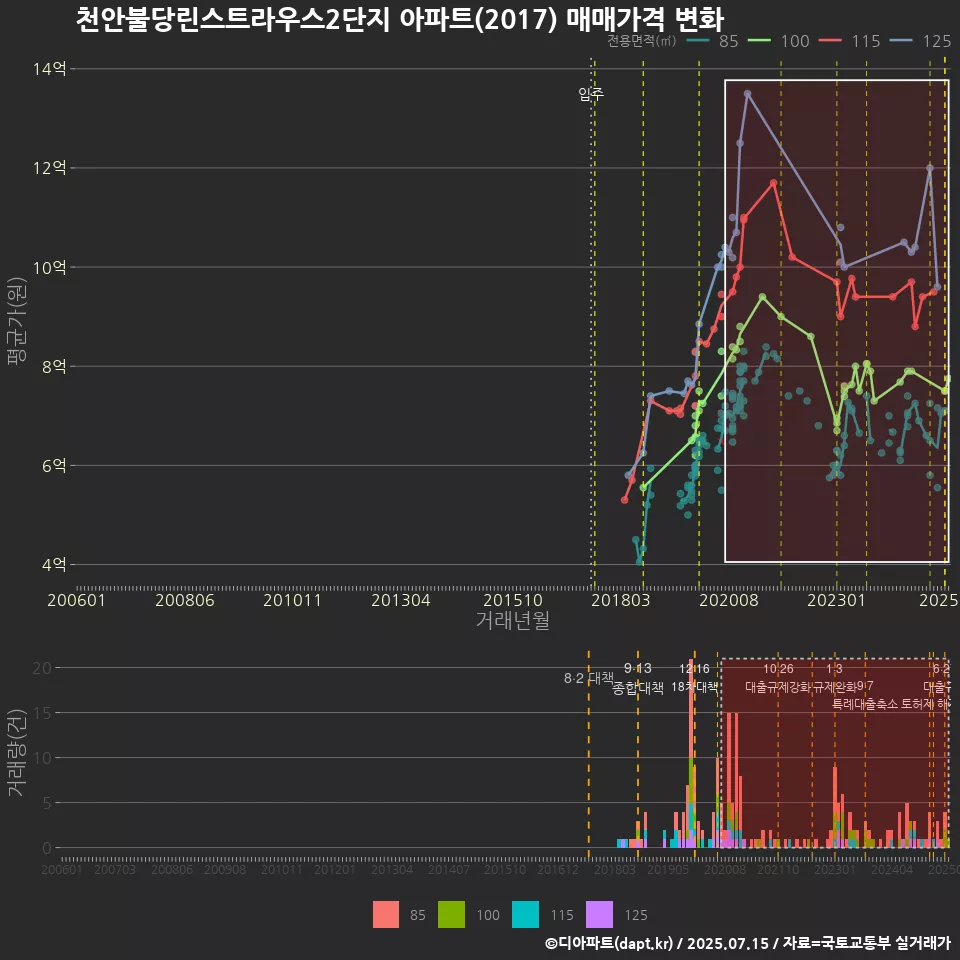Screen dimensions: 960x960
Task: Click the 15 tick on the volume axis
Action: (42, 713)
